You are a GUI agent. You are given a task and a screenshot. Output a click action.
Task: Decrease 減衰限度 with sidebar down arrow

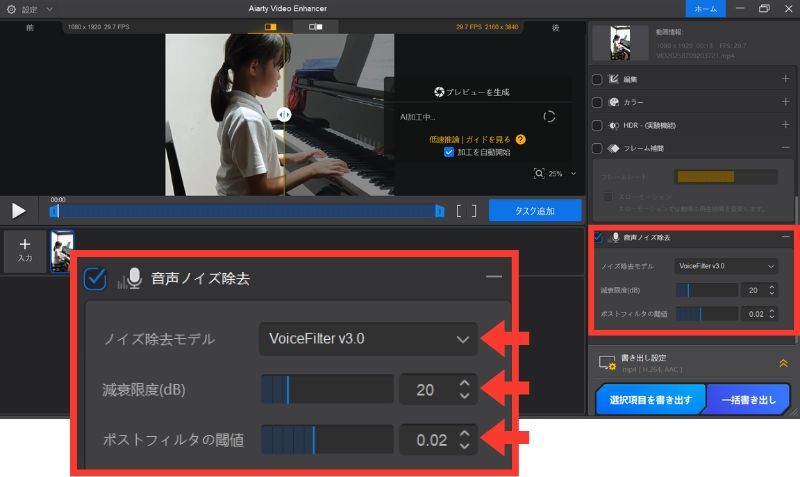772,293
